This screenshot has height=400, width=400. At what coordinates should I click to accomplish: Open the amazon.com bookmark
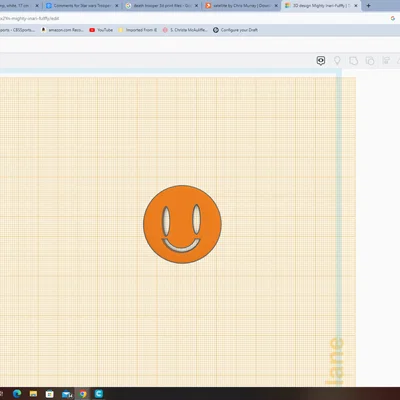coord(62,30)
